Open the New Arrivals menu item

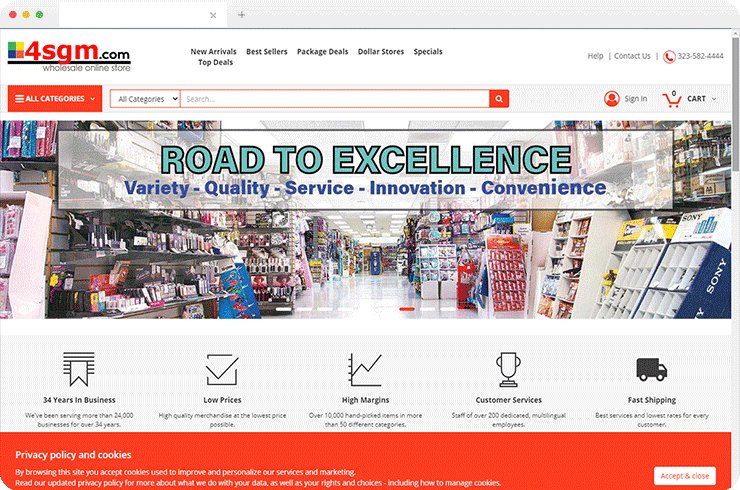pos(212,51)
